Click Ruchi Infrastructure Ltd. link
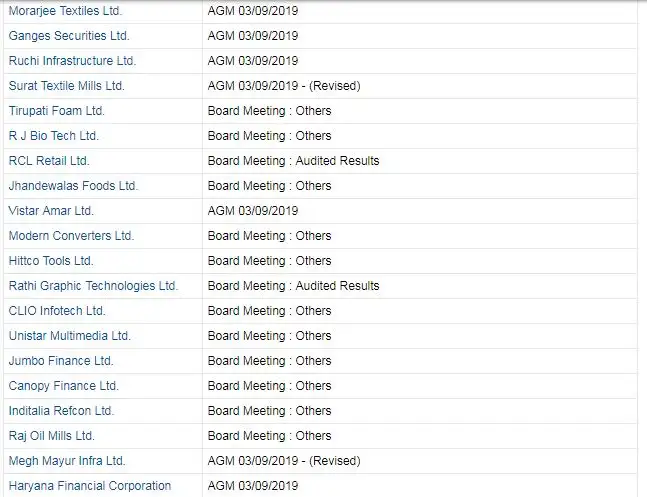The height and width of the screenshot is (497, 647). [72, 61]
